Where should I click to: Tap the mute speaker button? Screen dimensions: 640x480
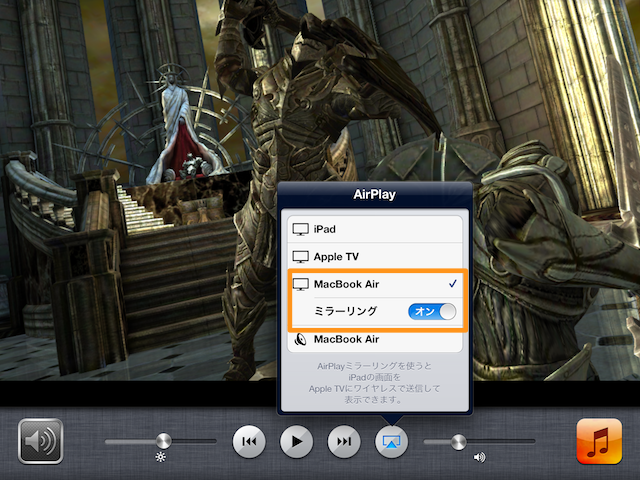tap(40, 441)
